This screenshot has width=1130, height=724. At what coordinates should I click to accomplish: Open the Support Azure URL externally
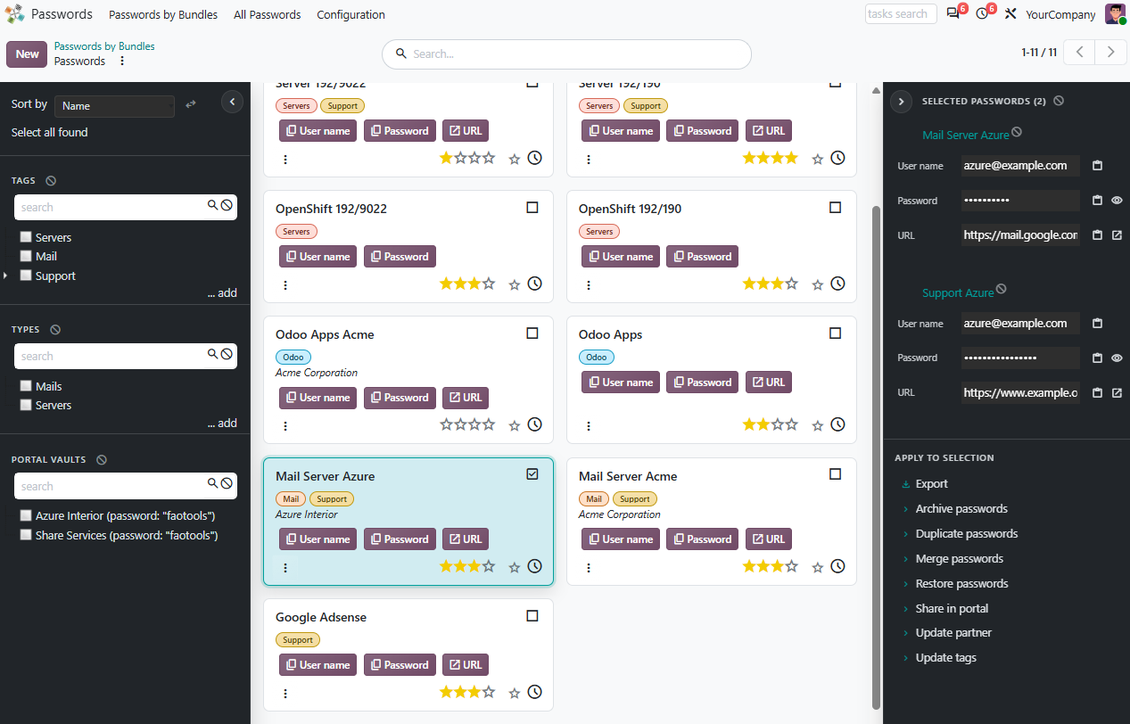[x=1117, y=393]
